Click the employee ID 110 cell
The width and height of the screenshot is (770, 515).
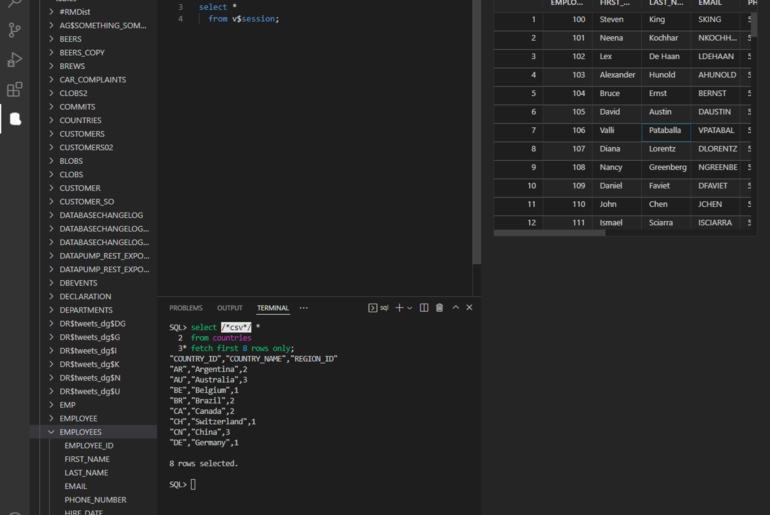(568, 204)
